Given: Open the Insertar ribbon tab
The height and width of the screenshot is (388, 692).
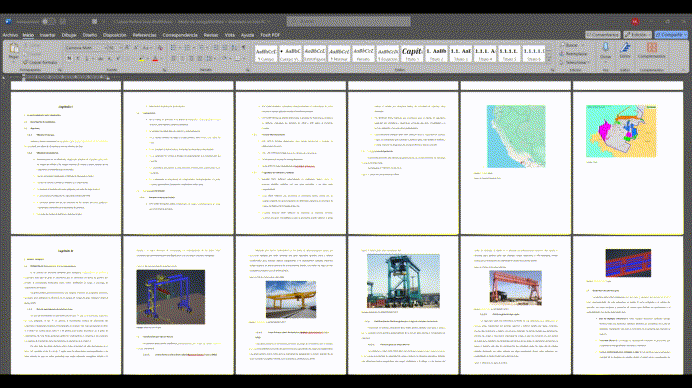Looking at the screenshot, I should pyautogui.click(x=48, y=35).
